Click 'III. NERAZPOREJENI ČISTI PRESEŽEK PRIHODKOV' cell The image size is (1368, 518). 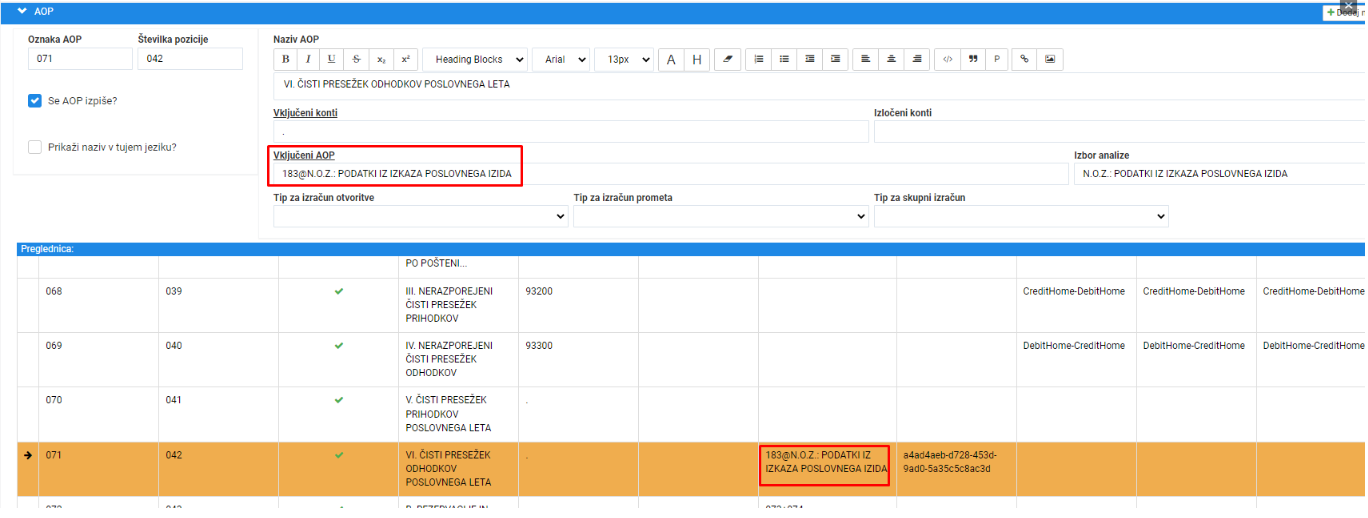(x=458, y=305)
